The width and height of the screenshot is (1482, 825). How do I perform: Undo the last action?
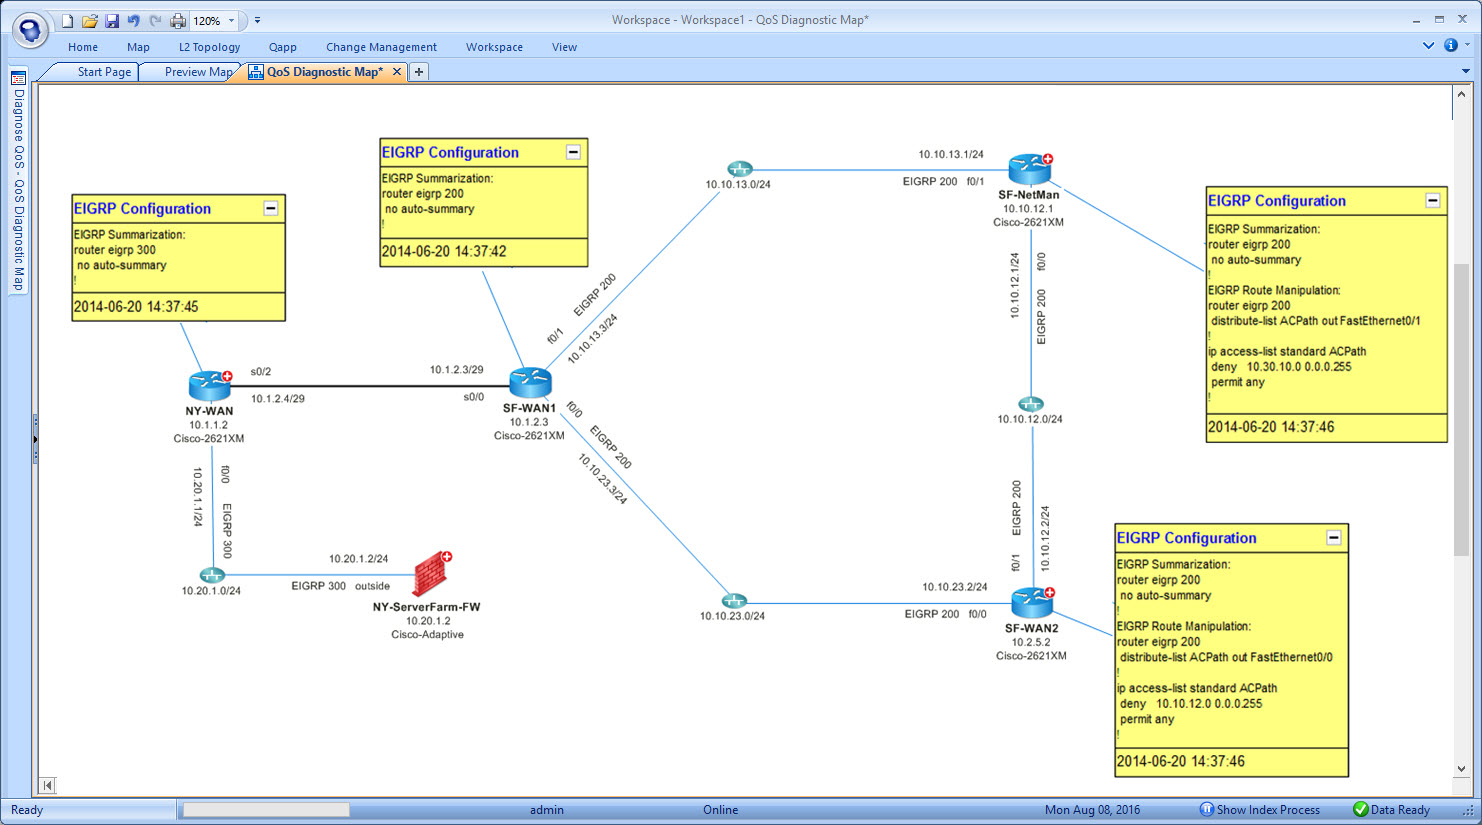(134, 20)
